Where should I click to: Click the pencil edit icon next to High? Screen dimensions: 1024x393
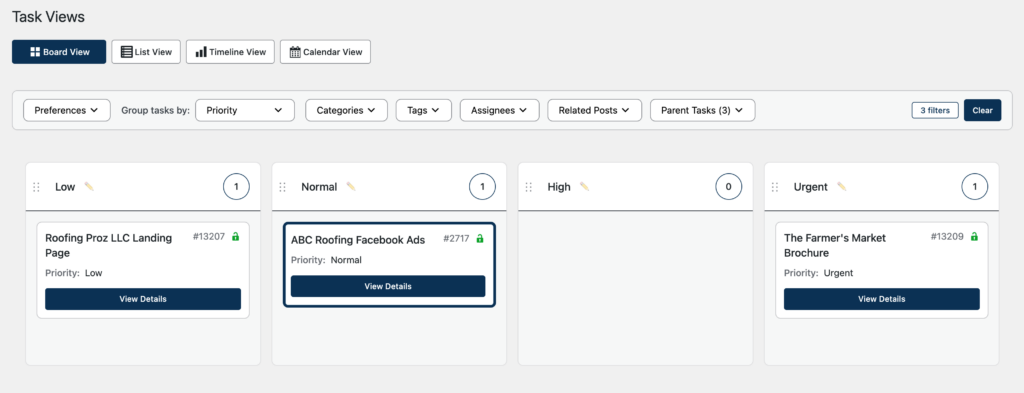coord(584,187)
